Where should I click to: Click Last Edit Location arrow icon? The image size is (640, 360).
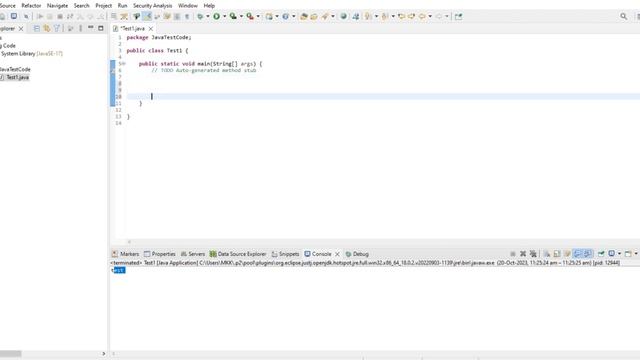click(x=402, y=16)
